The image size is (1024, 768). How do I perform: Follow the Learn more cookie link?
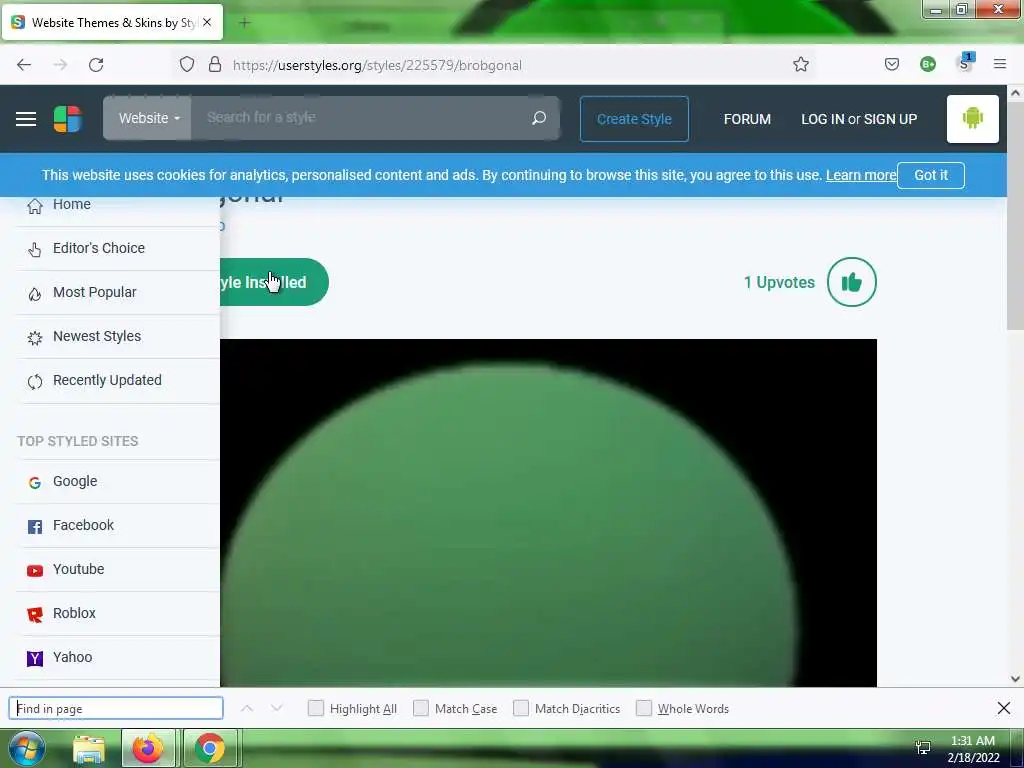tap(861, 175)
